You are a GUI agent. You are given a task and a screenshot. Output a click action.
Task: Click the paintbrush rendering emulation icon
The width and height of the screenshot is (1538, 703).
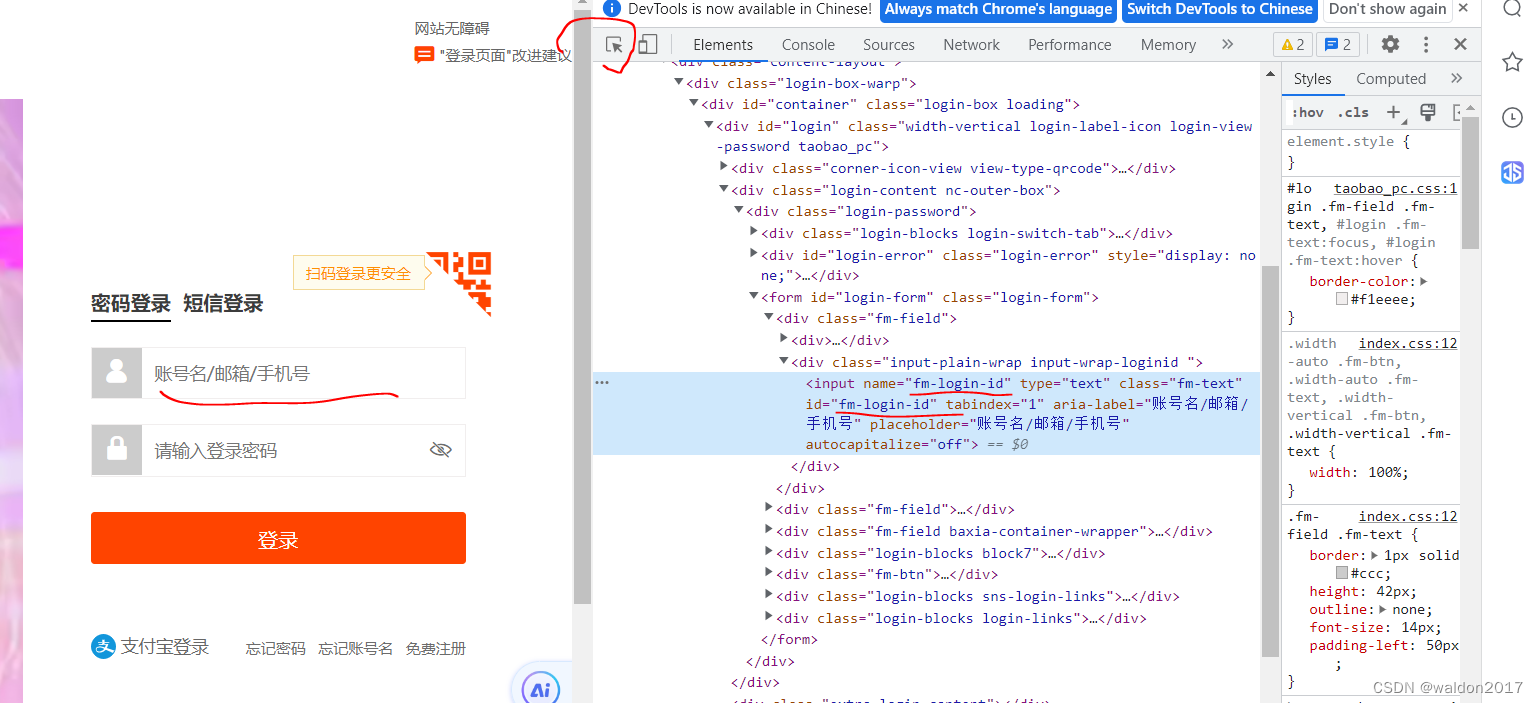click(x=1428, y=112)
